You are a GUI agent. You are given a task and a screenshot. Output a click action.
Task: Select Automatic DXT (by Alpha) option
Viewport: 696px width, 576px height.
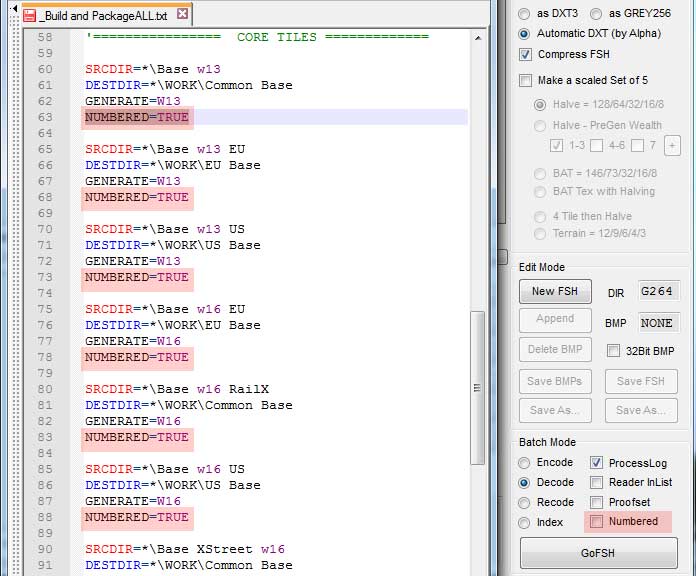tap(524, 34)
